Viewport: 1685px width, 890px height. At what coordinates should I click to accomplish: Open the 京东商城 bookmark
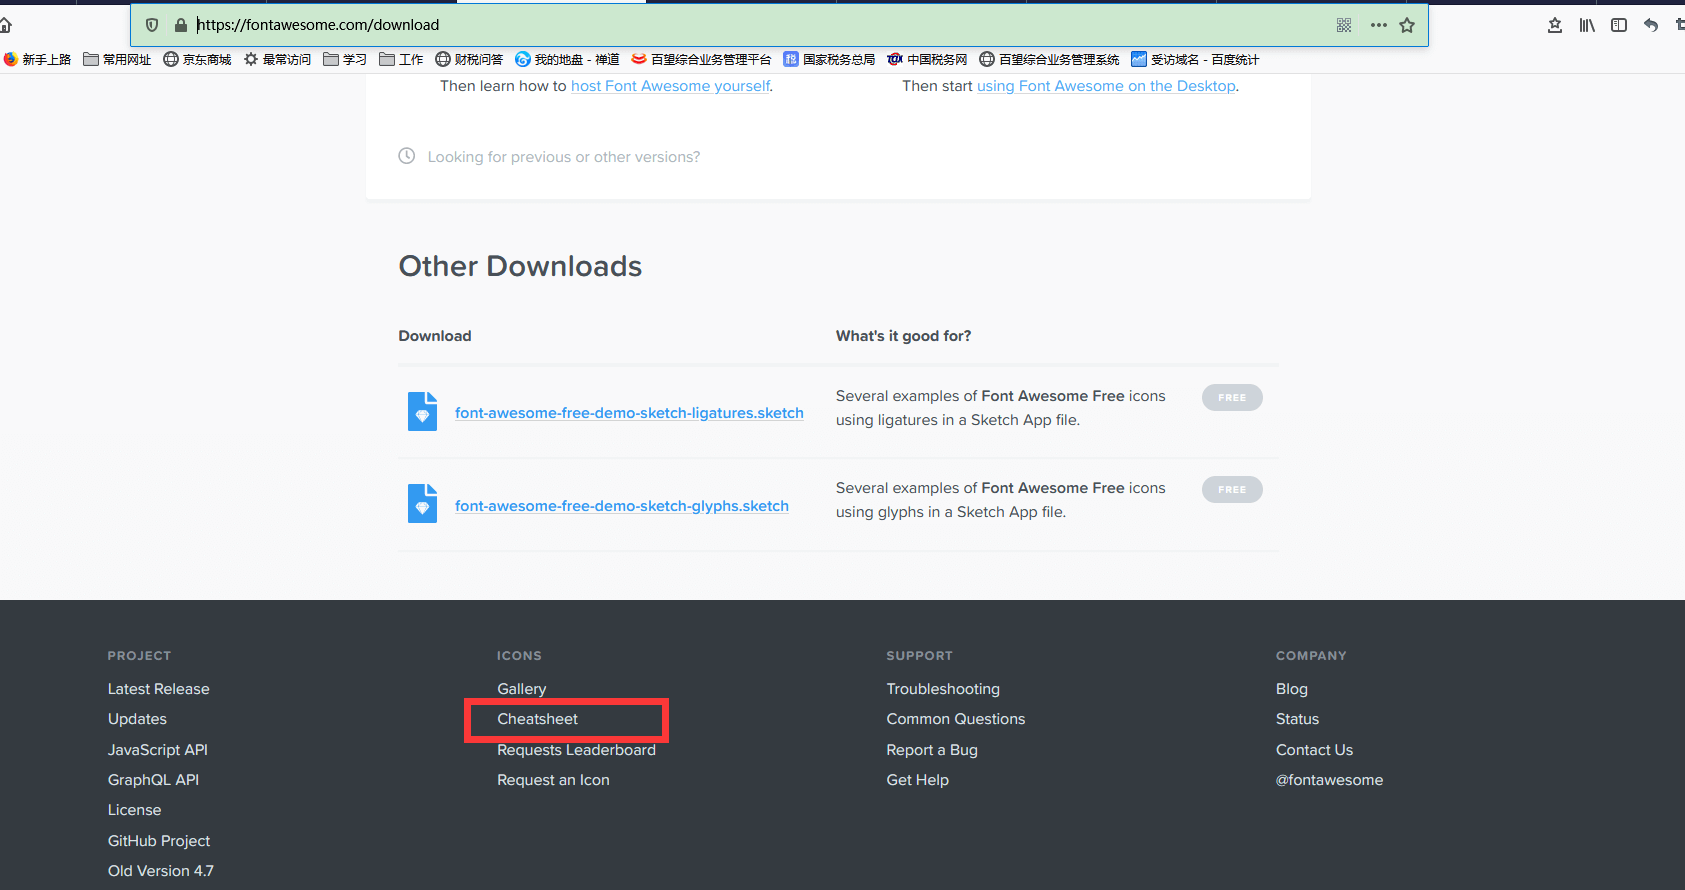click(x=197, y=59)
